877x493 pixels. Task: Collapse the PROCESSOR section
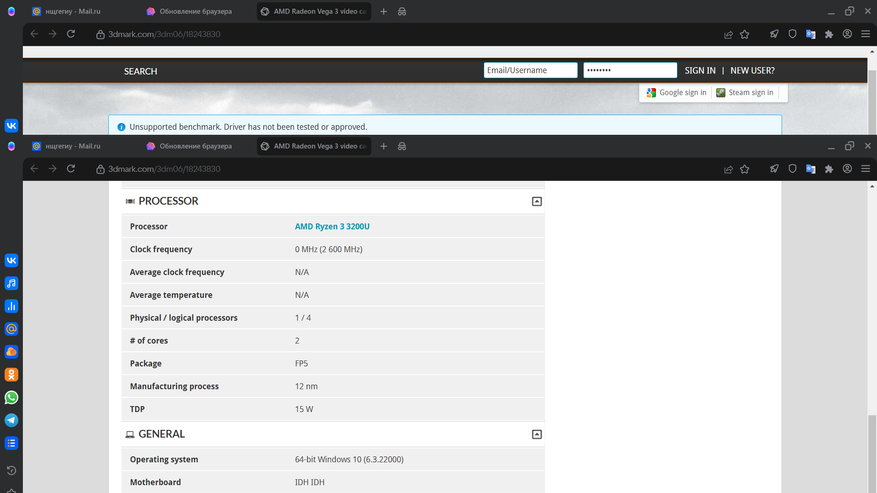click(x=536, y=201)
